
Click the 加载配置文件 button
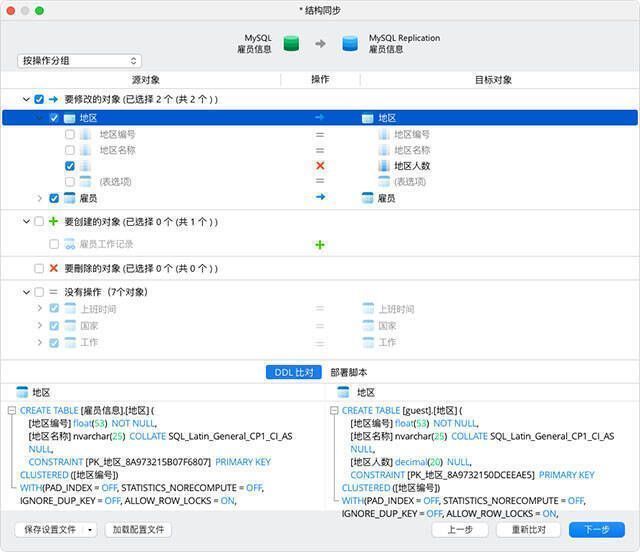click(139, 530)
